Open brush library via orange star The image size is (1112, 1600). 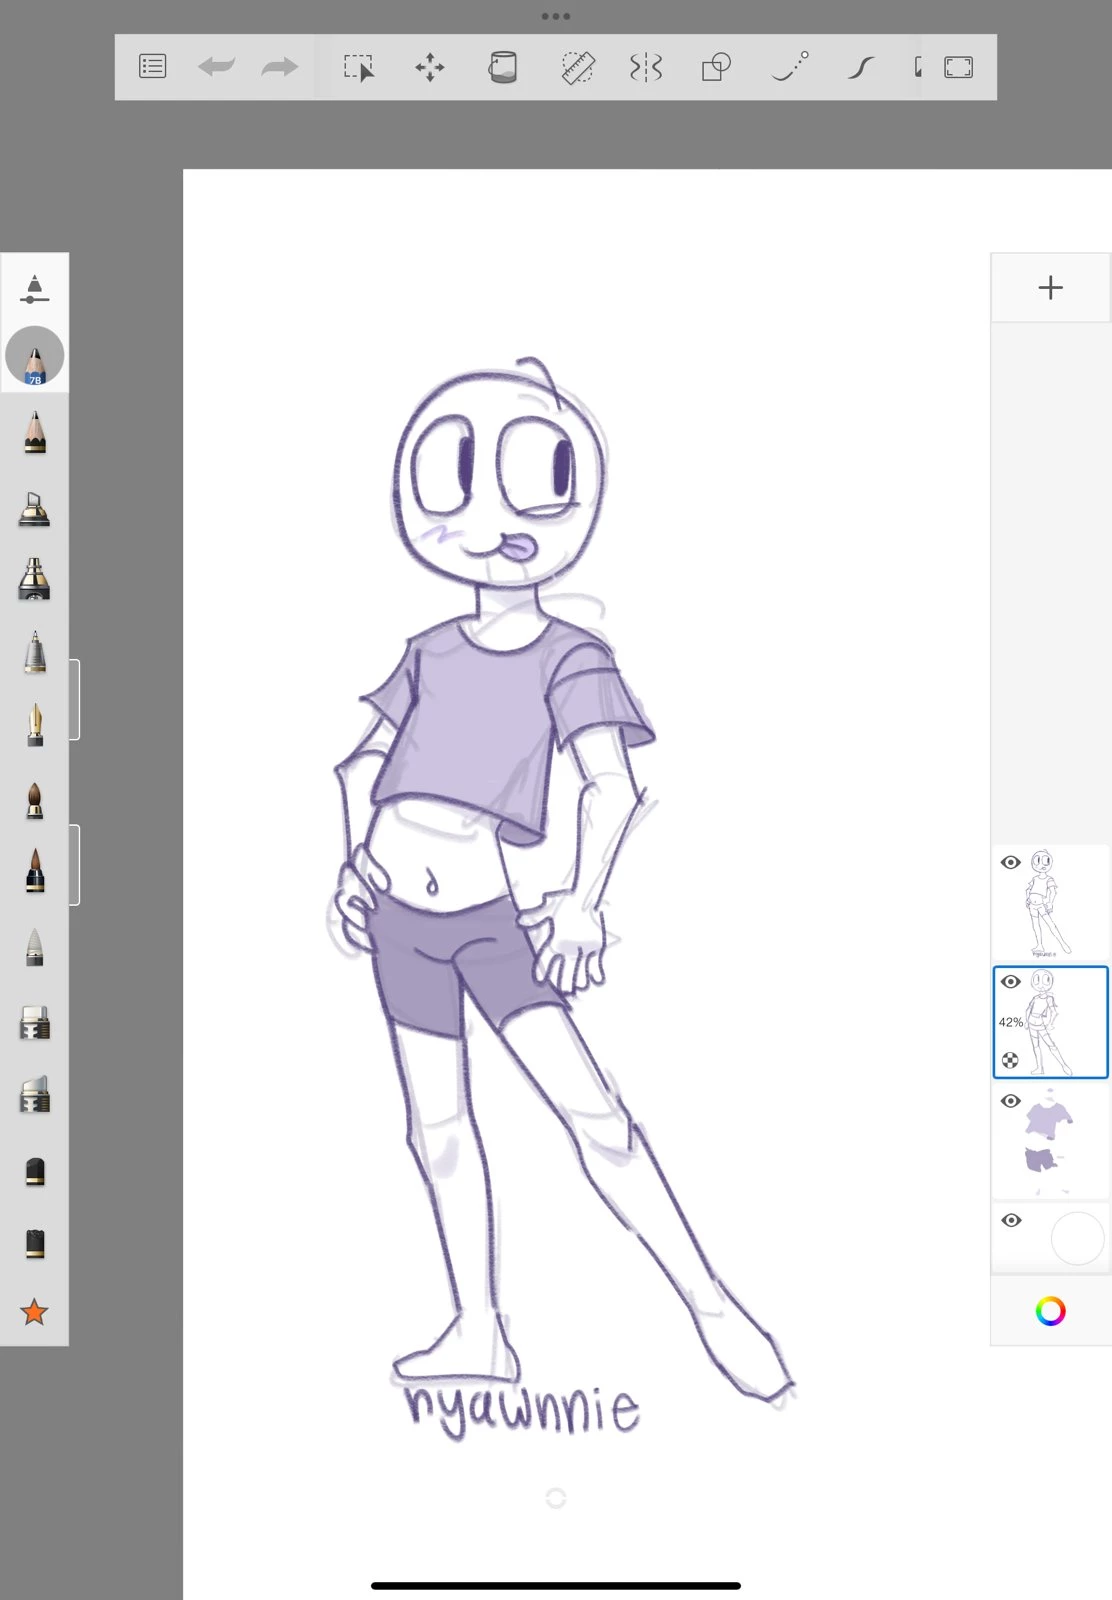pyautogui.click(x=34, y=1312)
